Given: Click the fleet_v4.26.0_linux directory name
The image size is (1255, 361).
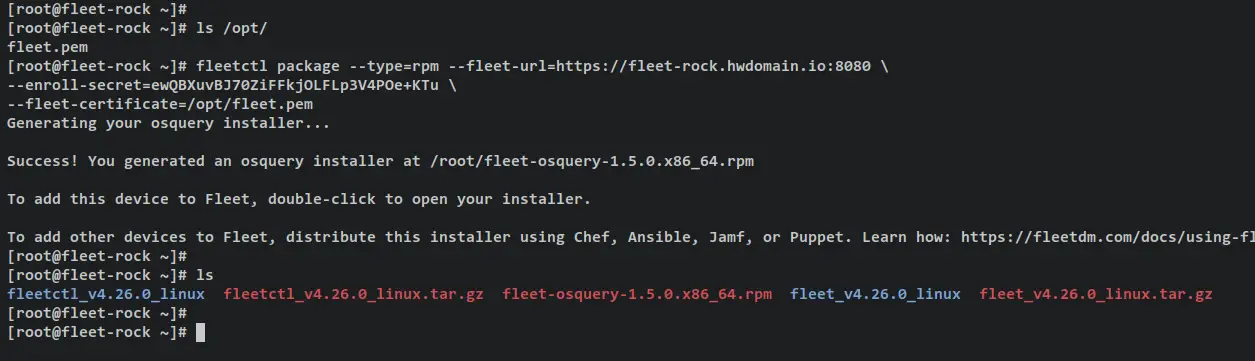Looking at the screenshot, I should [875, 294].
